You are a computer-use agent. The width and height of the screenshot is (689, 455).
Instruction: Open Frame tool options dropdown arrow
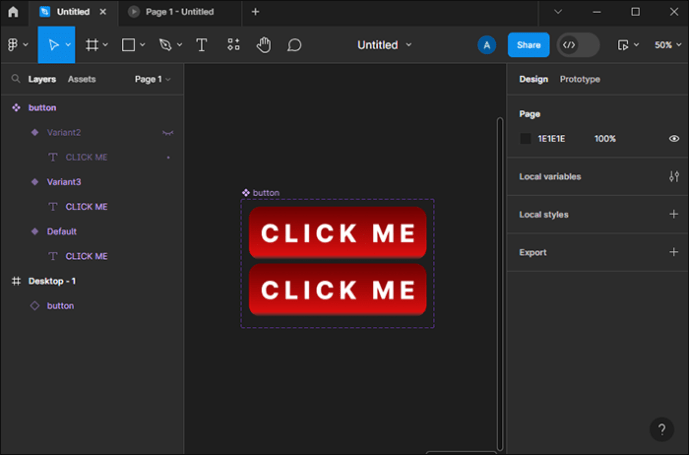[105, 45]
